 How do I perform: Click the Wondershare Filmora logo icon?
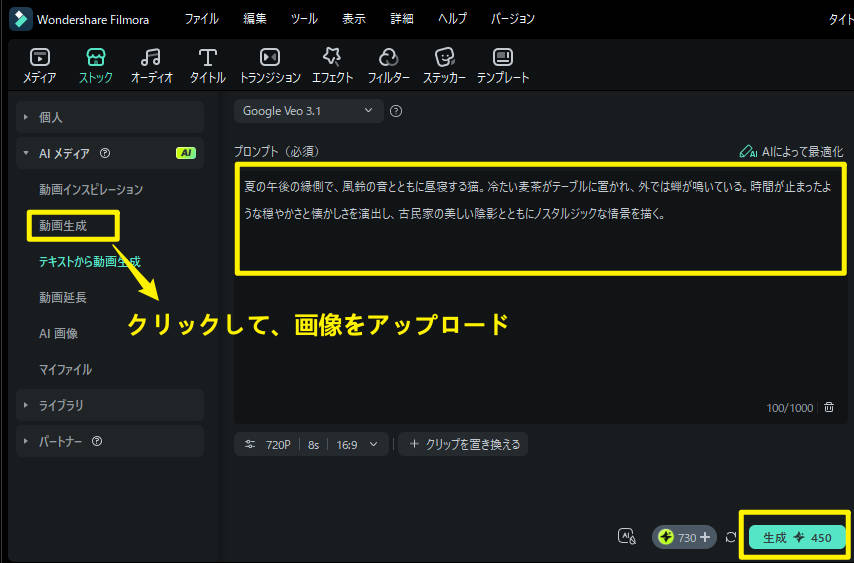(21, 19)
